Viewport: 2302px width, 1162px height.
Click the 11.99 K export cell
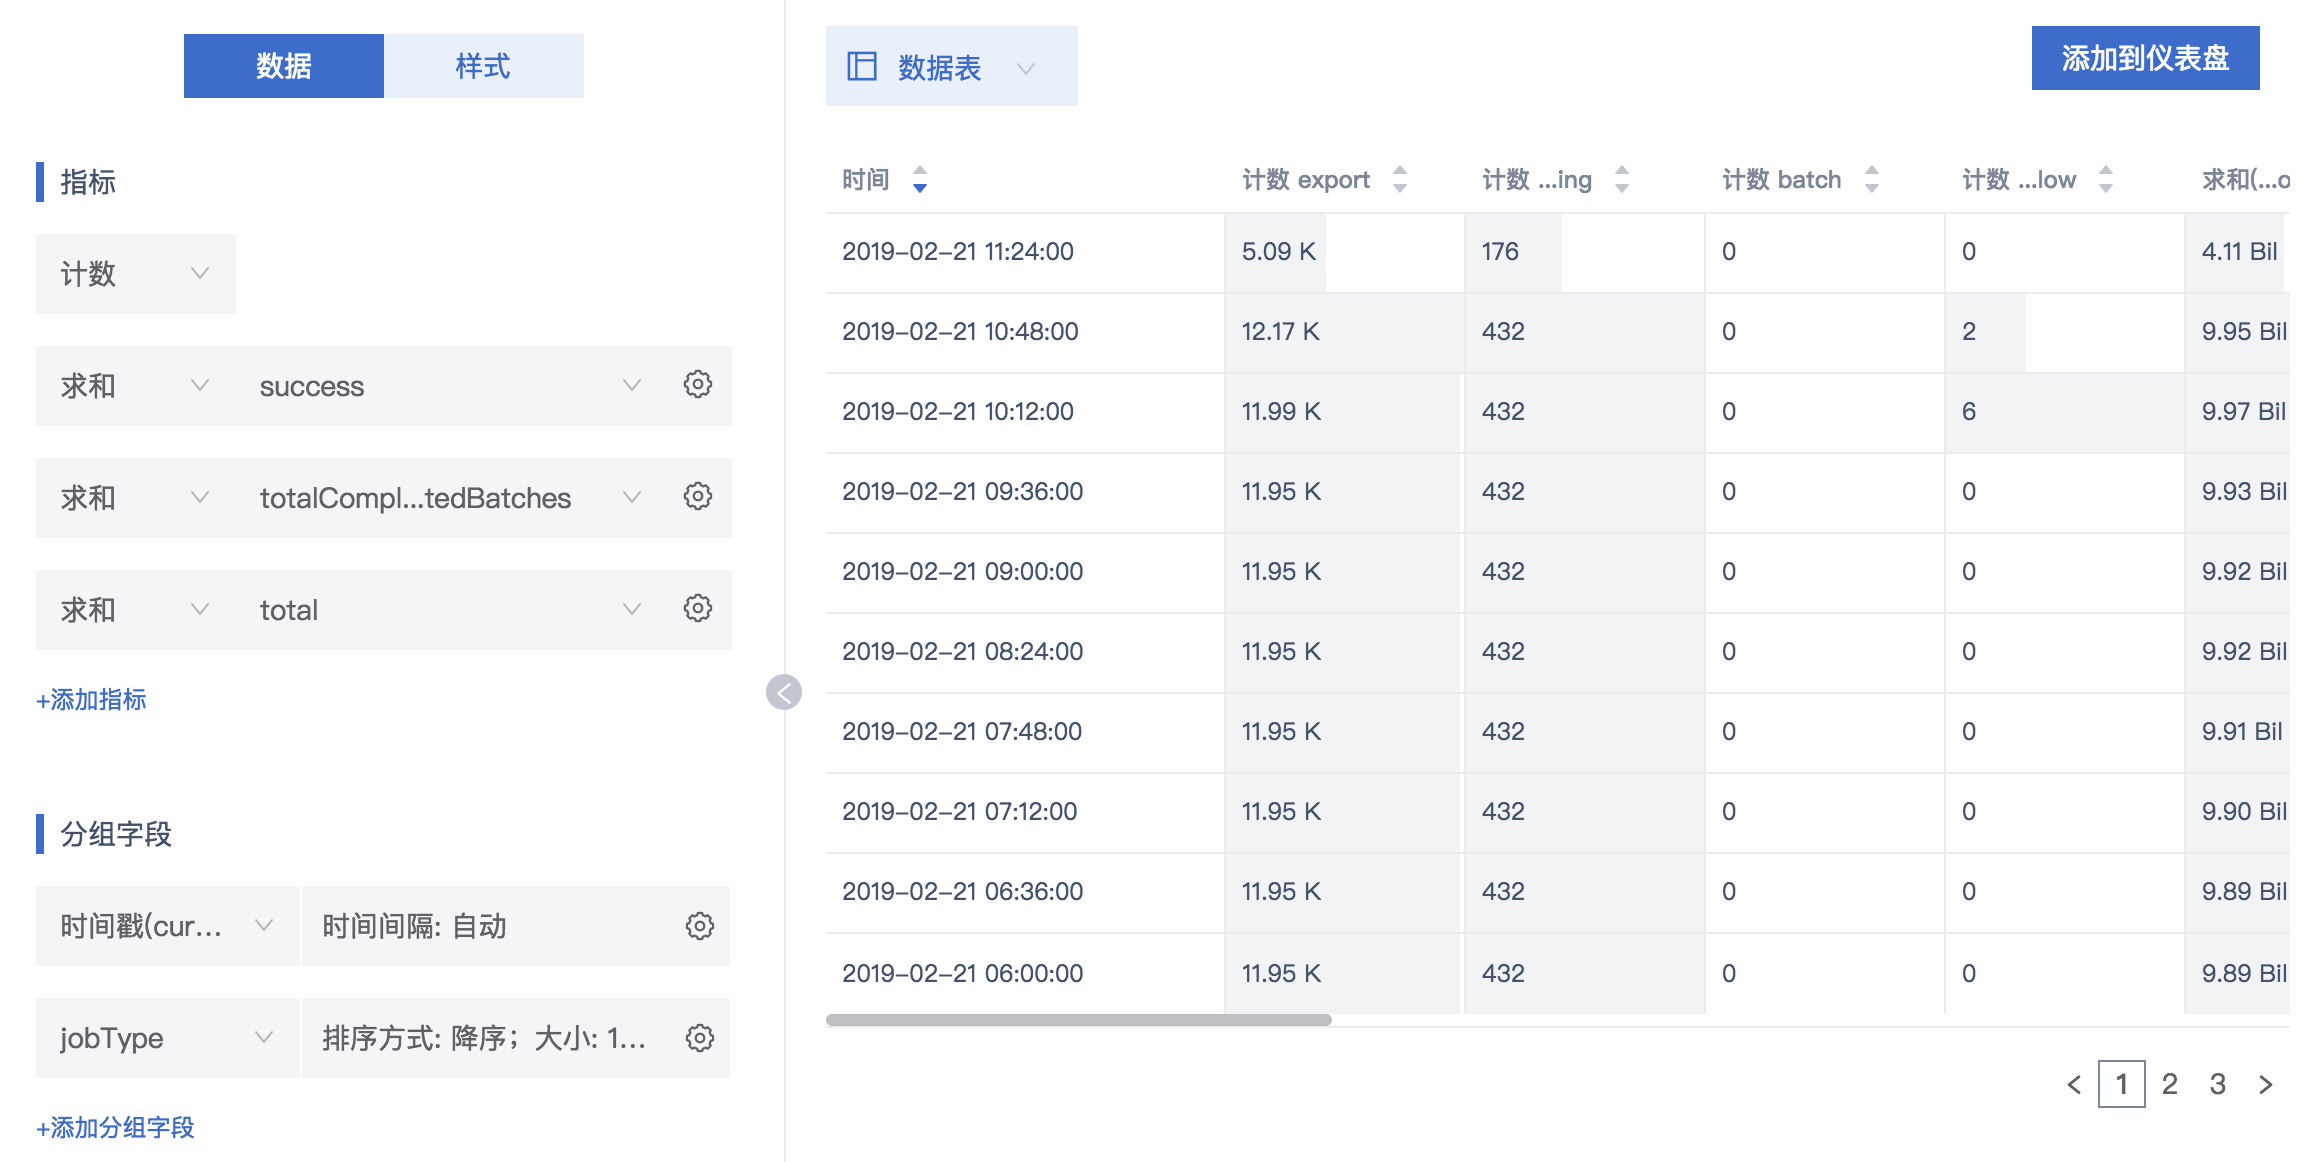coord(1344,412)
